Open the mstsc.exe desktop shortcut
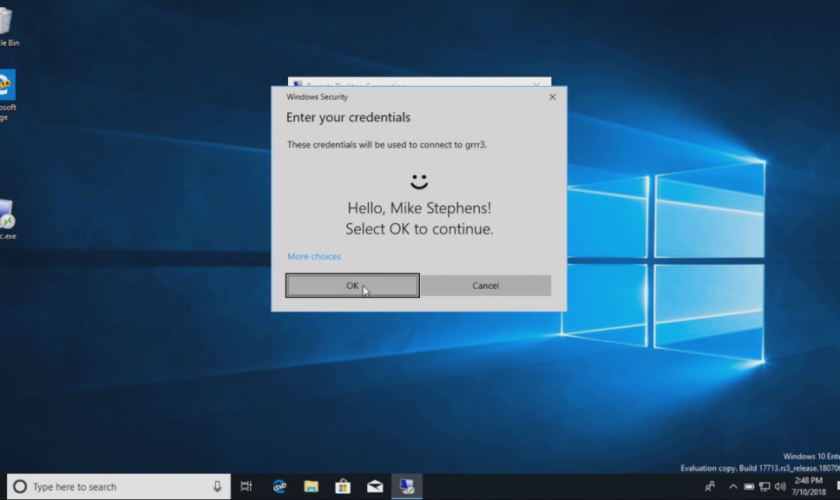The image size is (840, 500). pos(6,218)
